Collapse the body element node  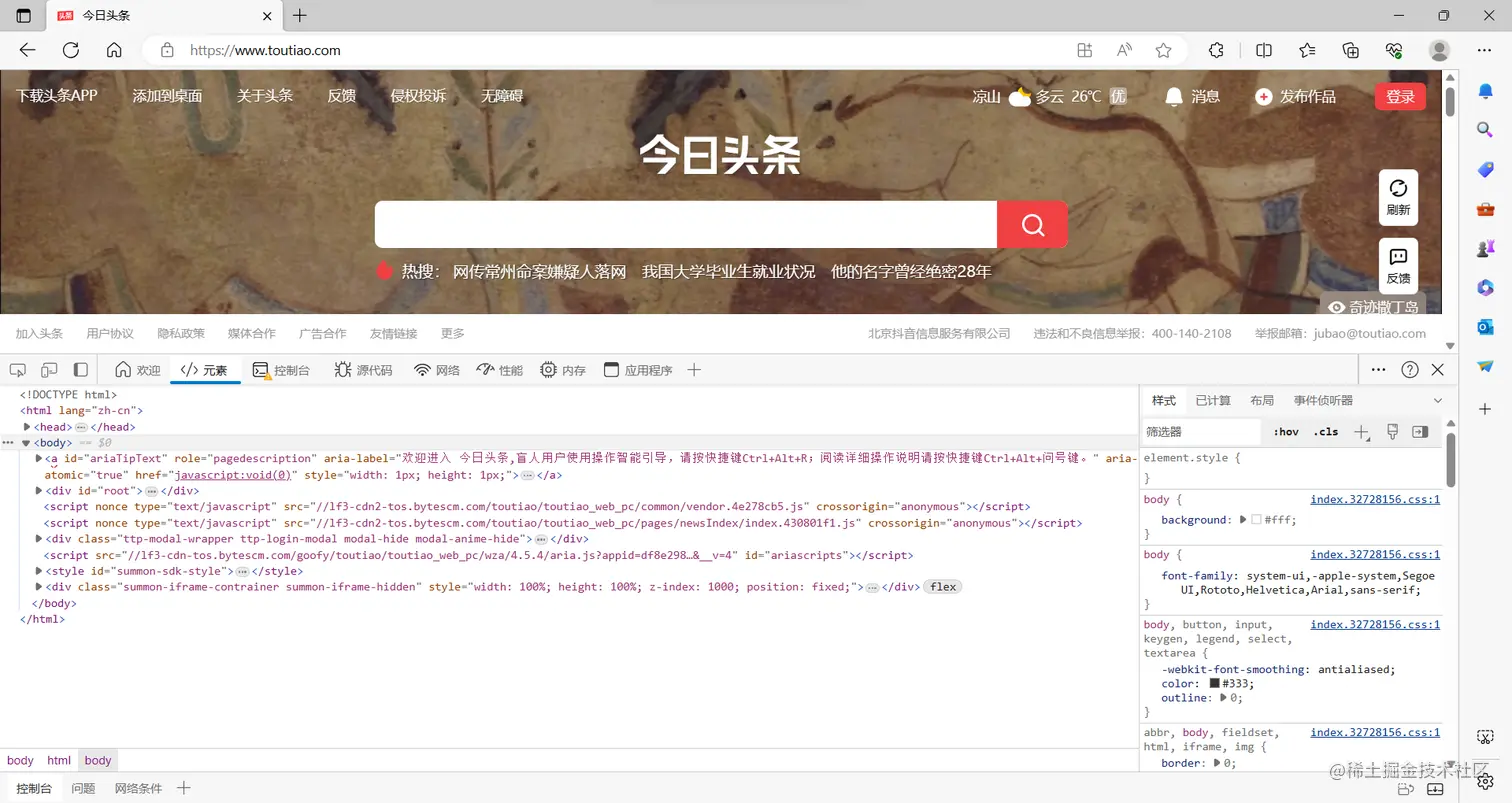coord(27,442)
